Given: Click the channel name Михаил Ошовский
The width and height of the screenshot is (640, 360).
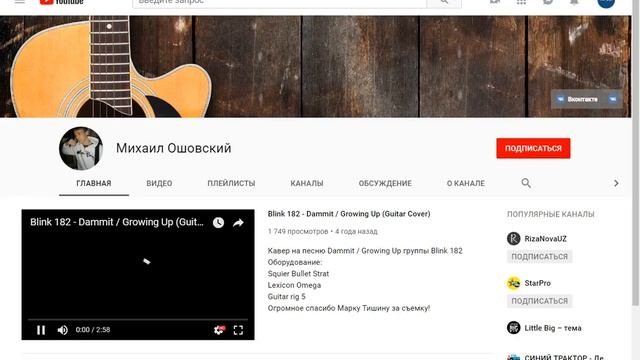Looking at the screenshot, I should (x=173, y=148).
